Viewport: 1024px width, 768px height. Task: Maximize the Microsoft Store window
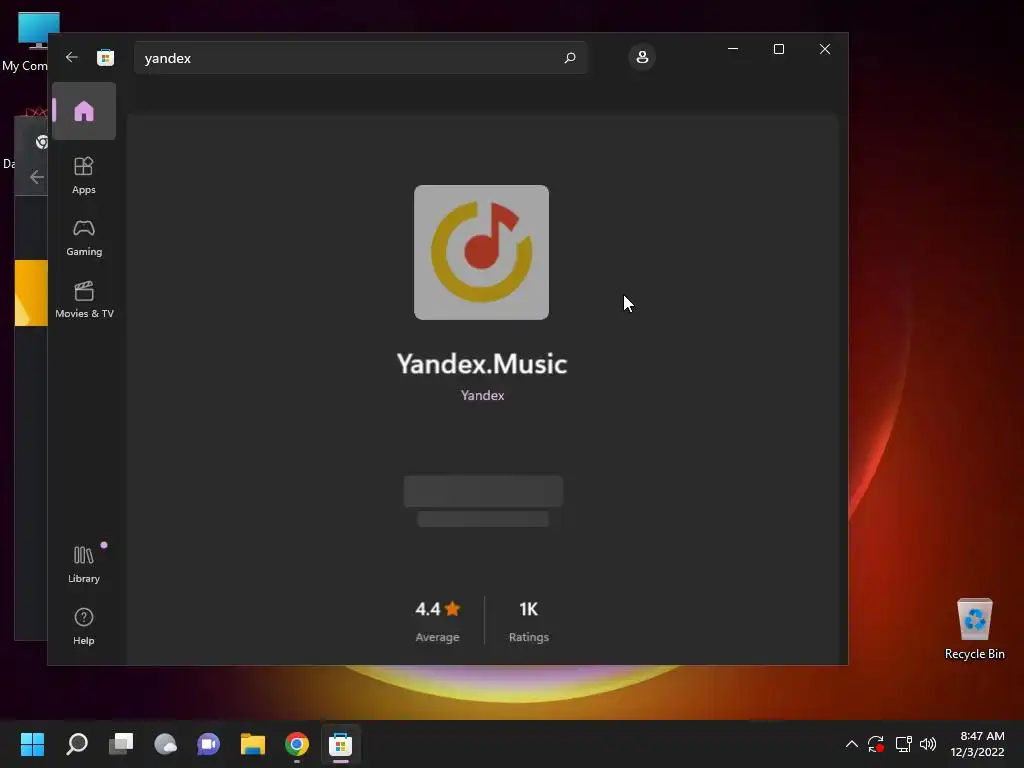coord(778,49)
